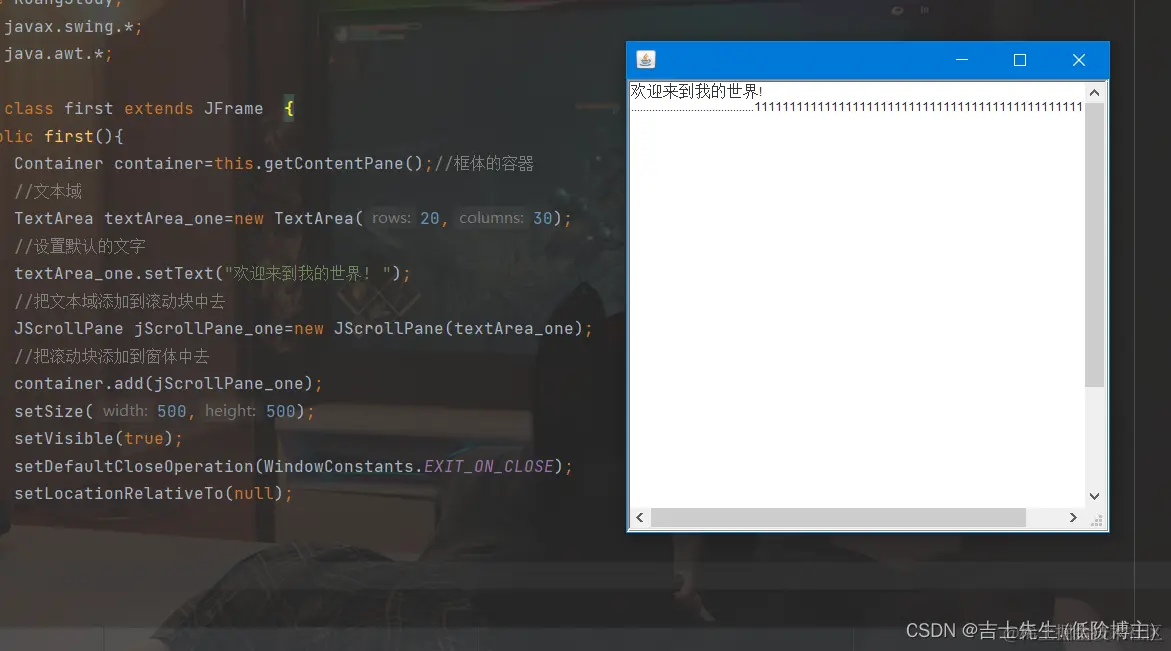Click the 'columns: 30' parameter hint
Image resolution: width=1171 pixels, height=651 pixels.
(506, 218)
